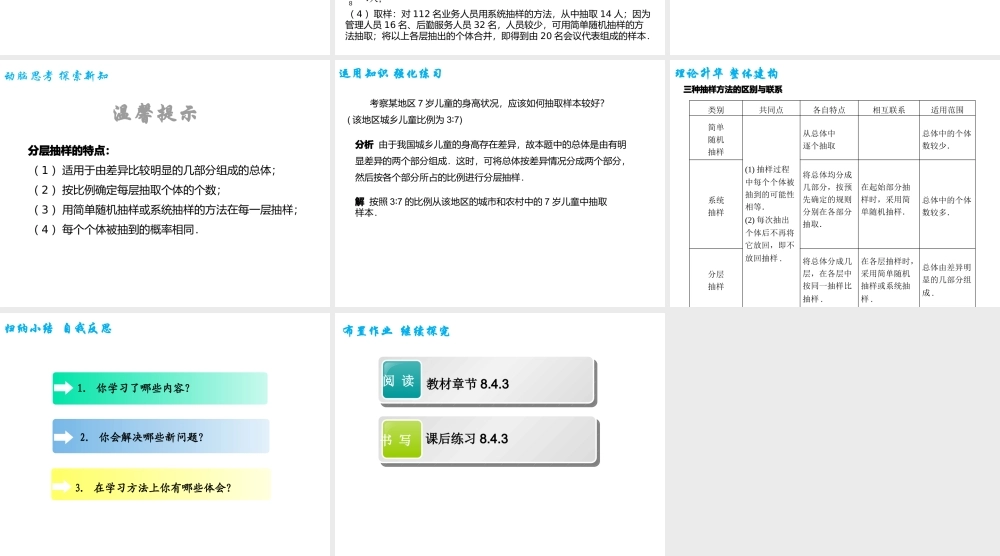Open the 运用知识 强化练习 slide heading
This screenshot has height=556, width=1000.
[x=390, y=73]
